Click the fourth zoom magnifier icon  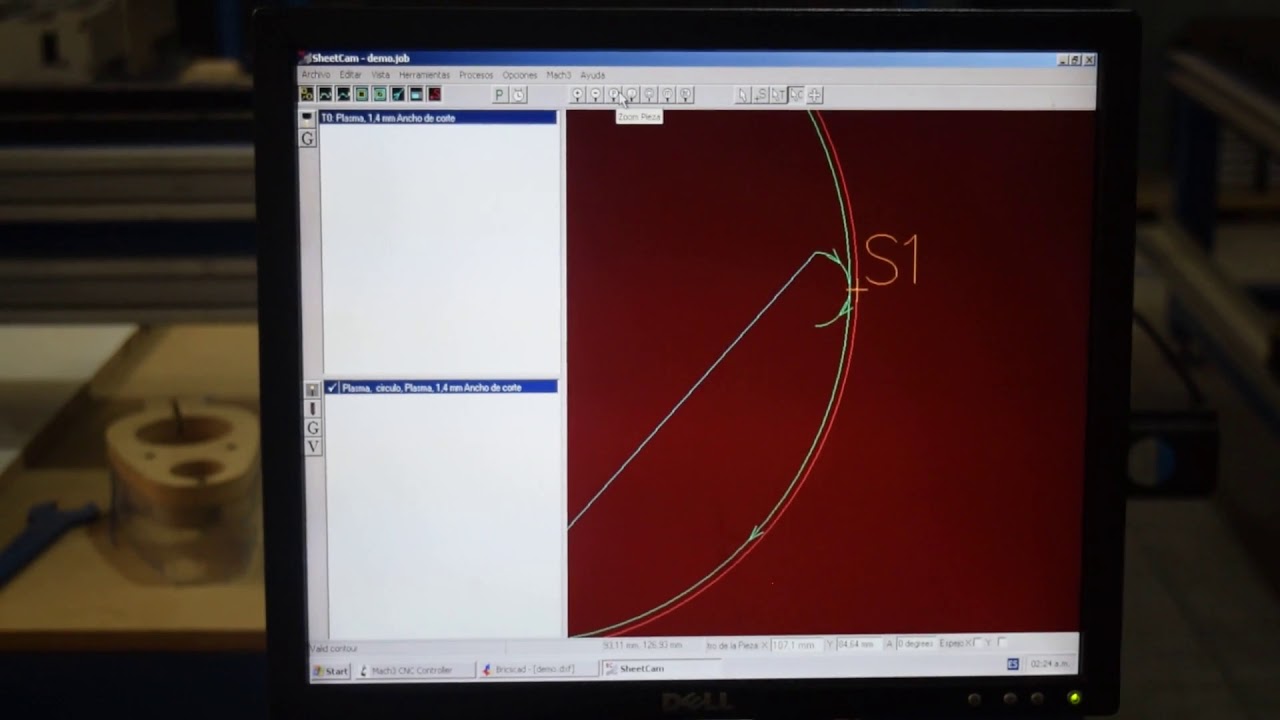(632, 95)
